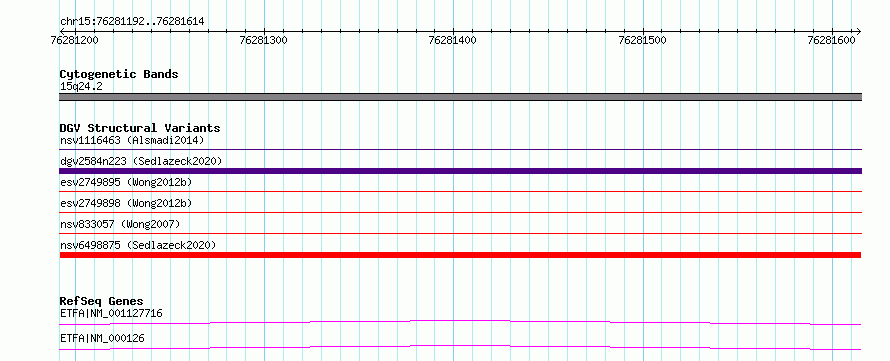Click ruler coordinate 76281400
The height and width of the screenshot is (361, 890).
pos(453,40)
